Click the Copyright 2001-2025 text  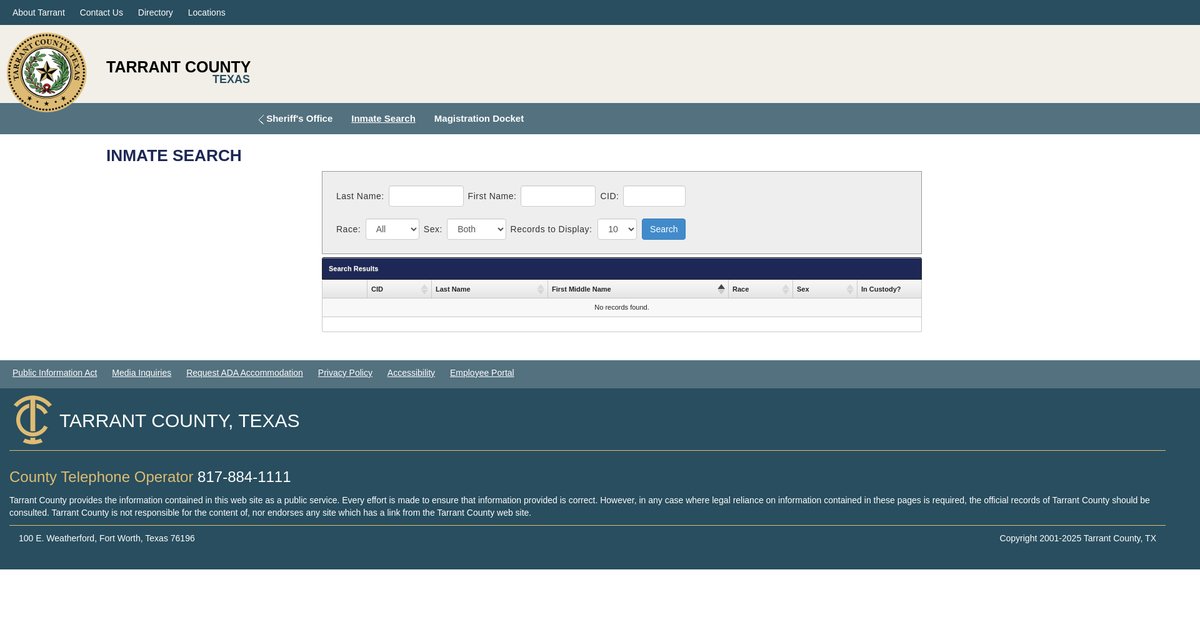pos(1078,538)
